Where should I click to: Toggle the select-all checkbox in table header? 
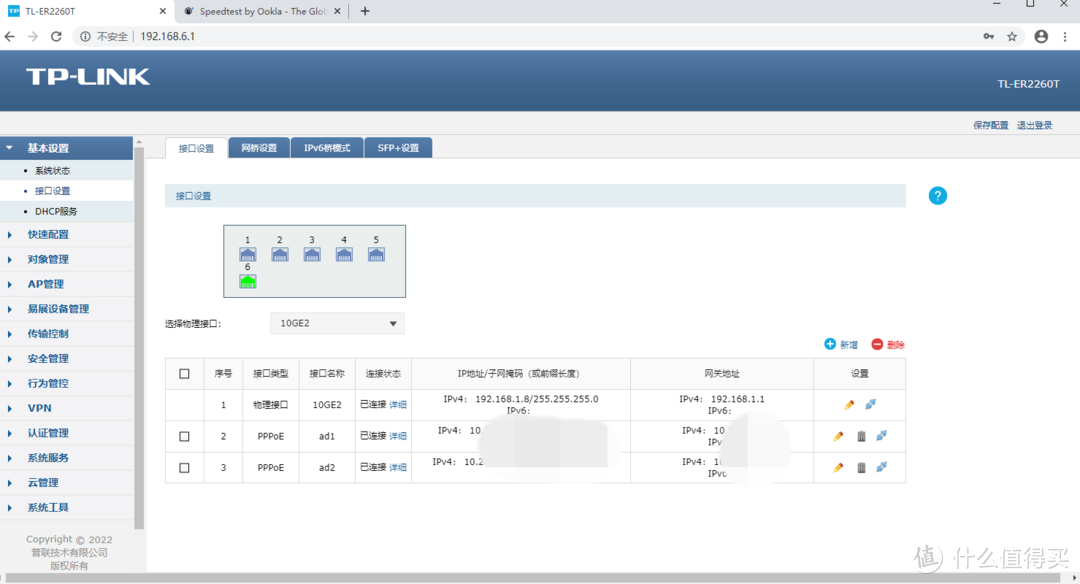click(x=184, y=374)
